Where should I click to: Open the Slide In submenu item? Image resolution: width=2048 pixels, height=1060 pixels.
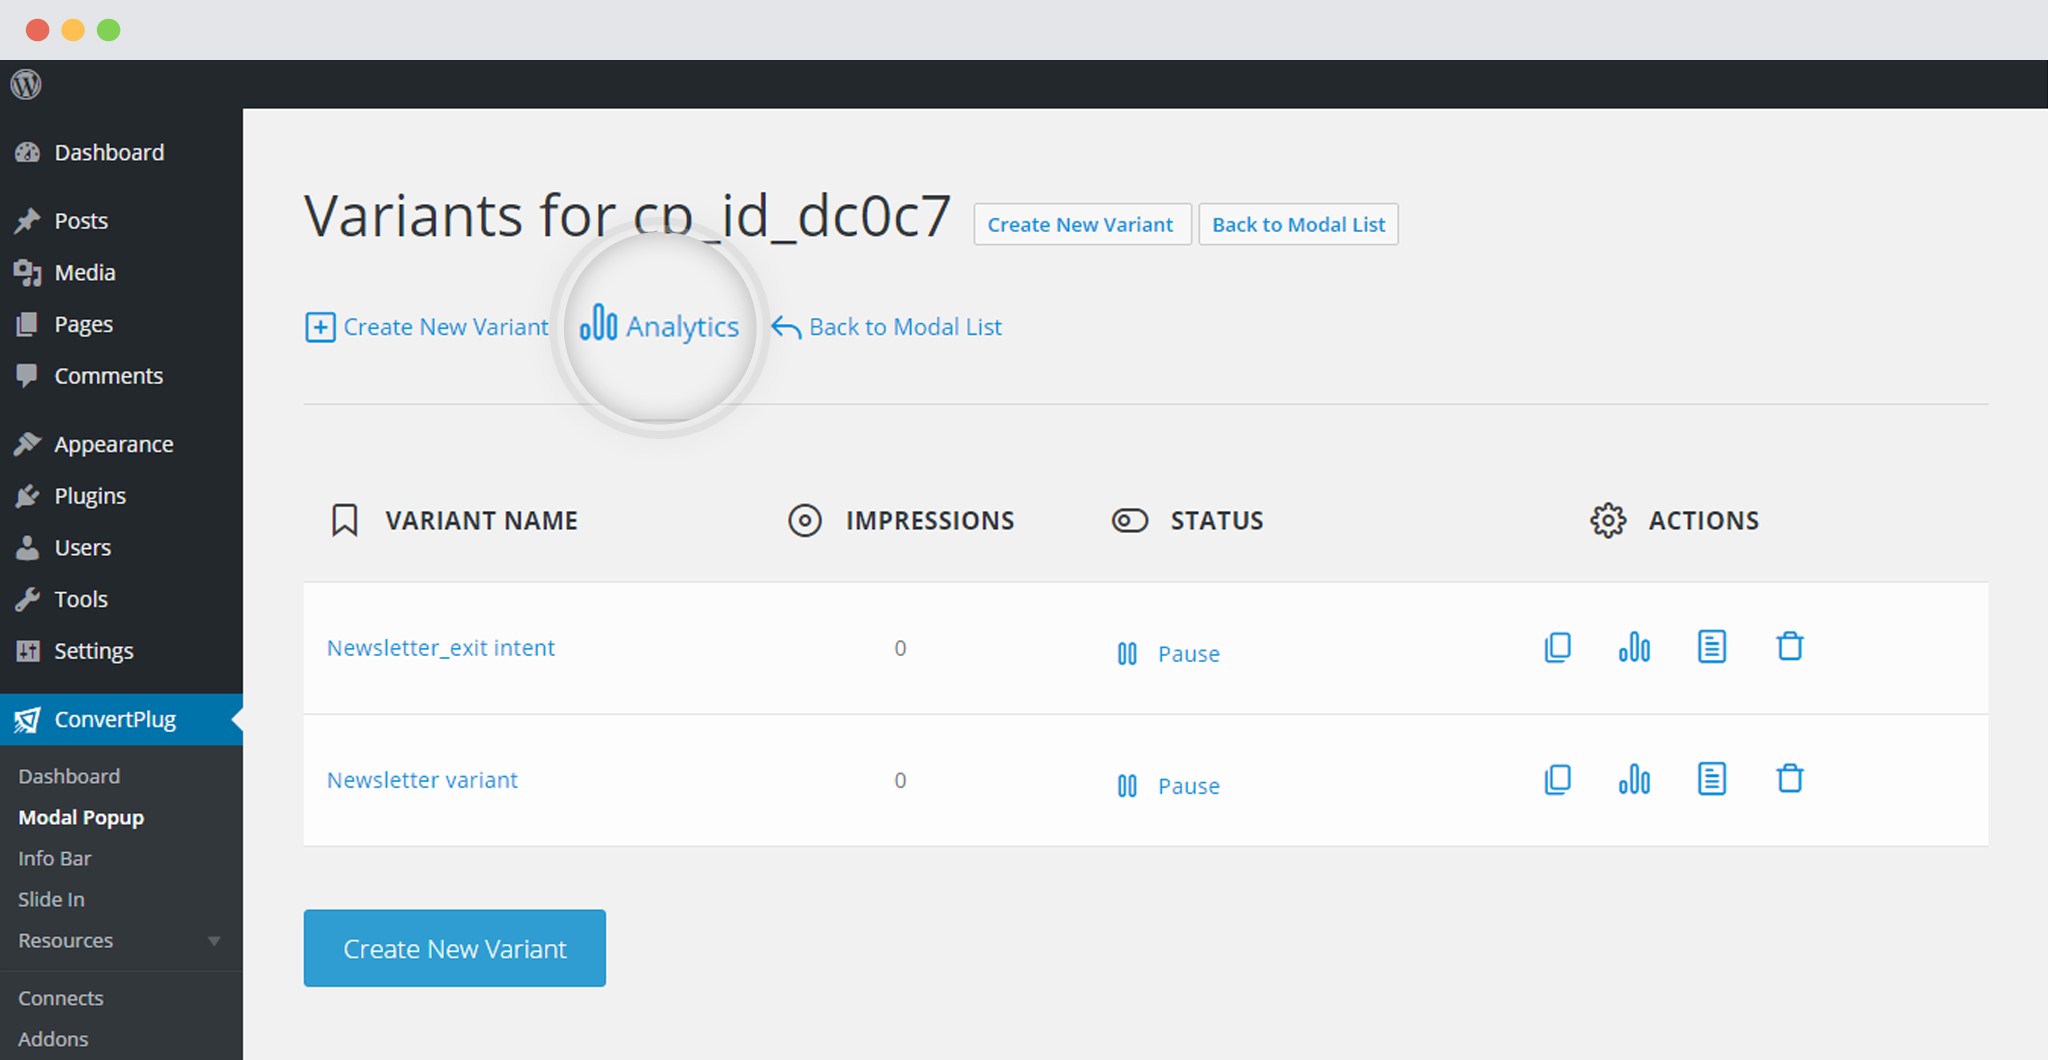click(51, 899)
